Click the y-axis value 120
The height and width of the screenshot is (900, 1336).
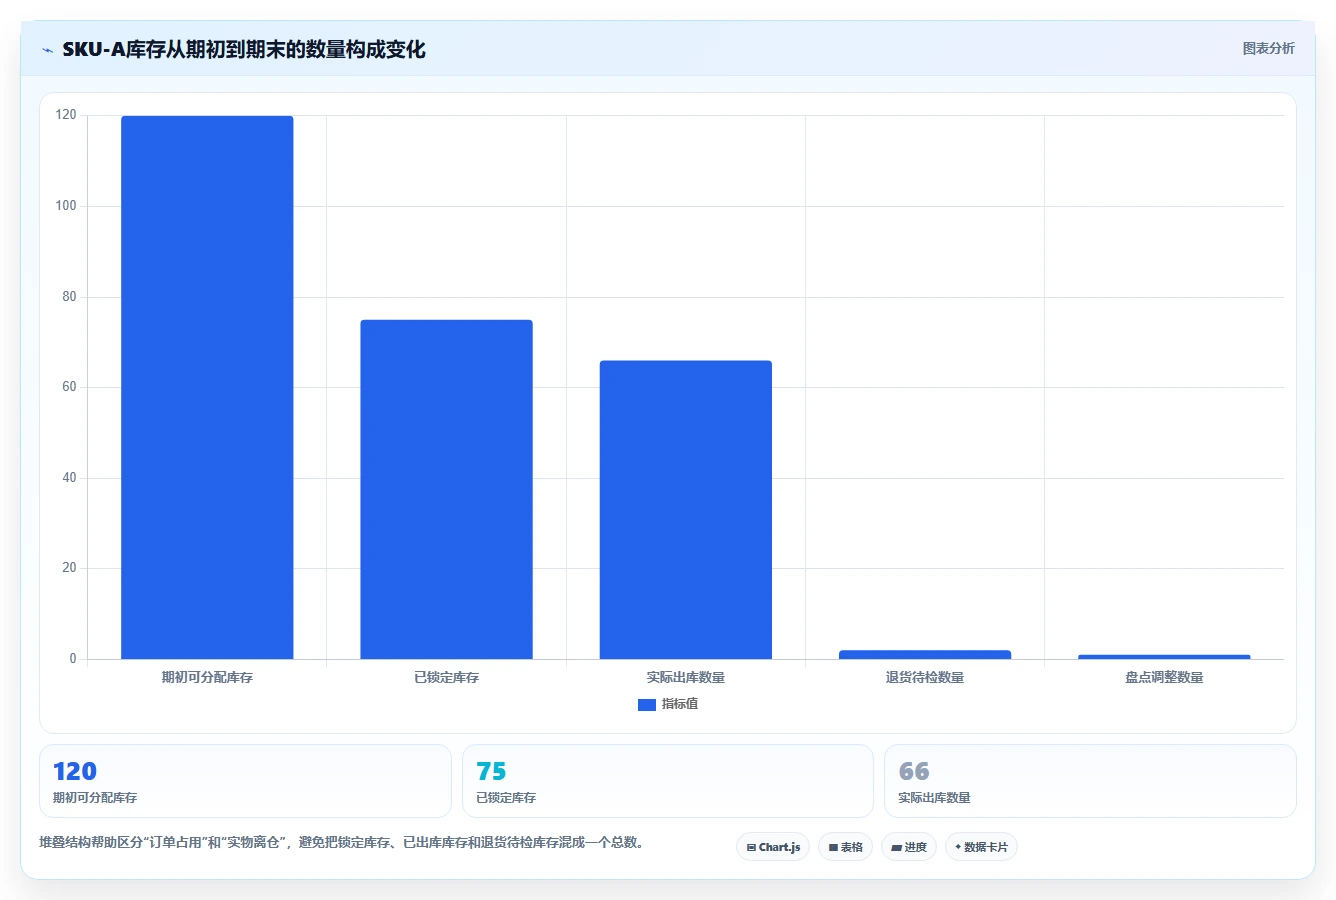[x=66, y=115]
